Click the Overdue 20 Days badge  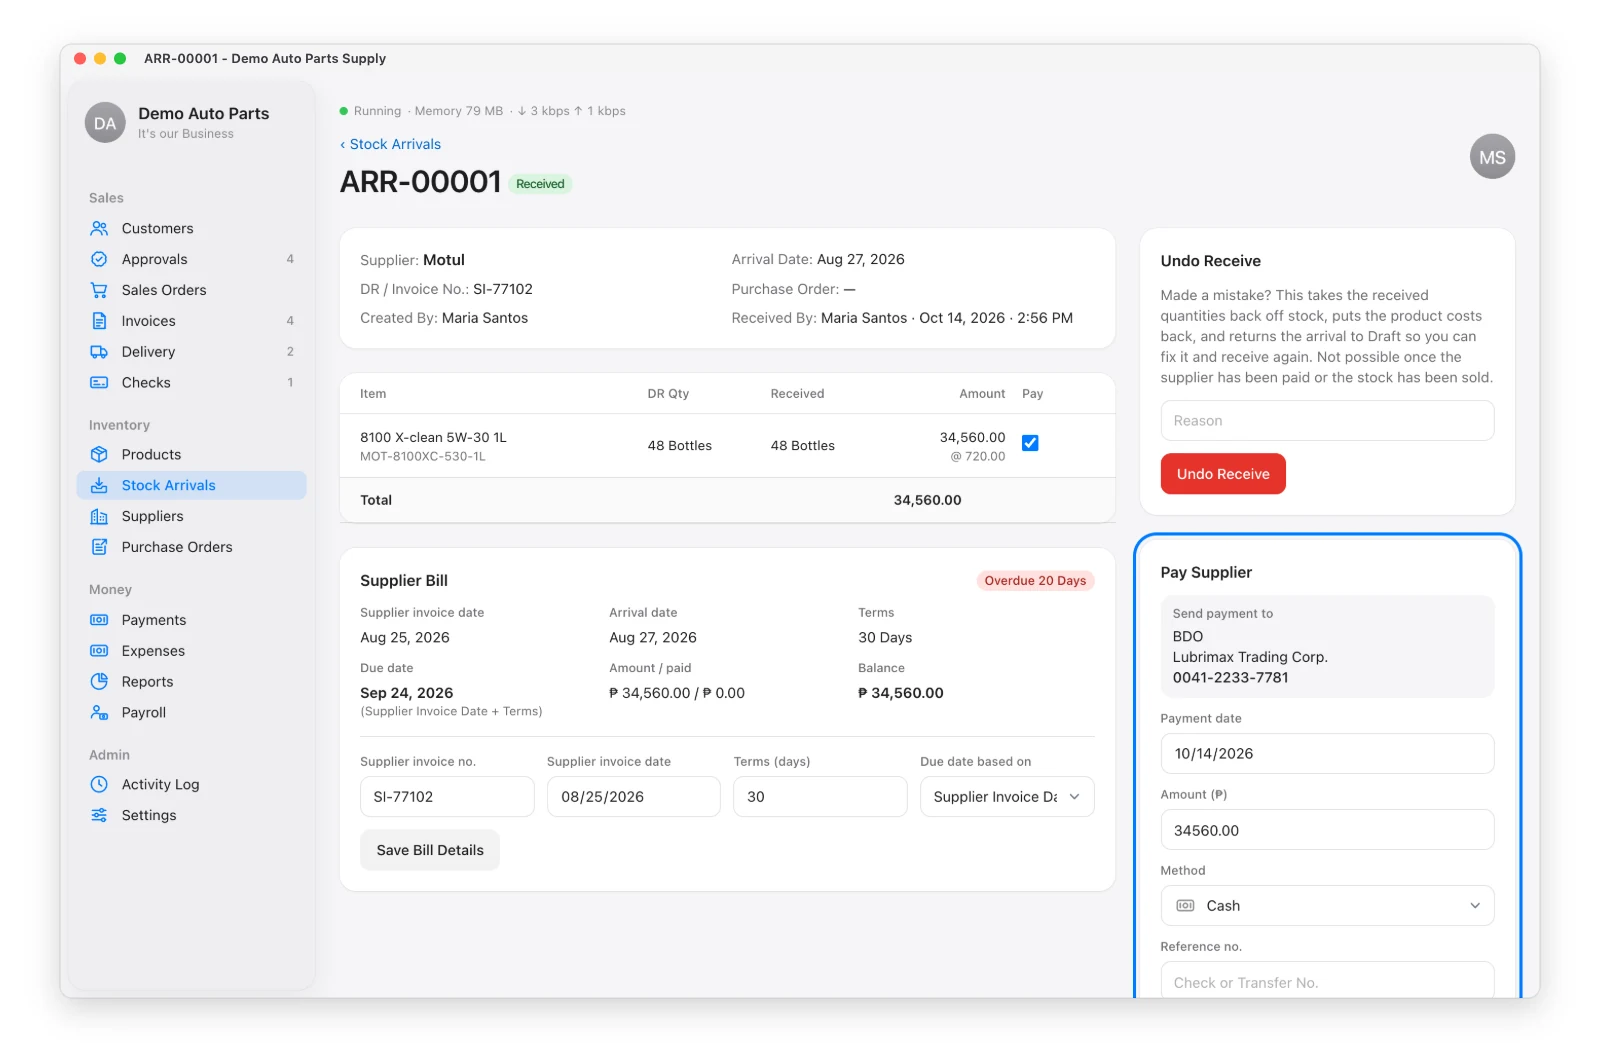(x=1035, y=581)
